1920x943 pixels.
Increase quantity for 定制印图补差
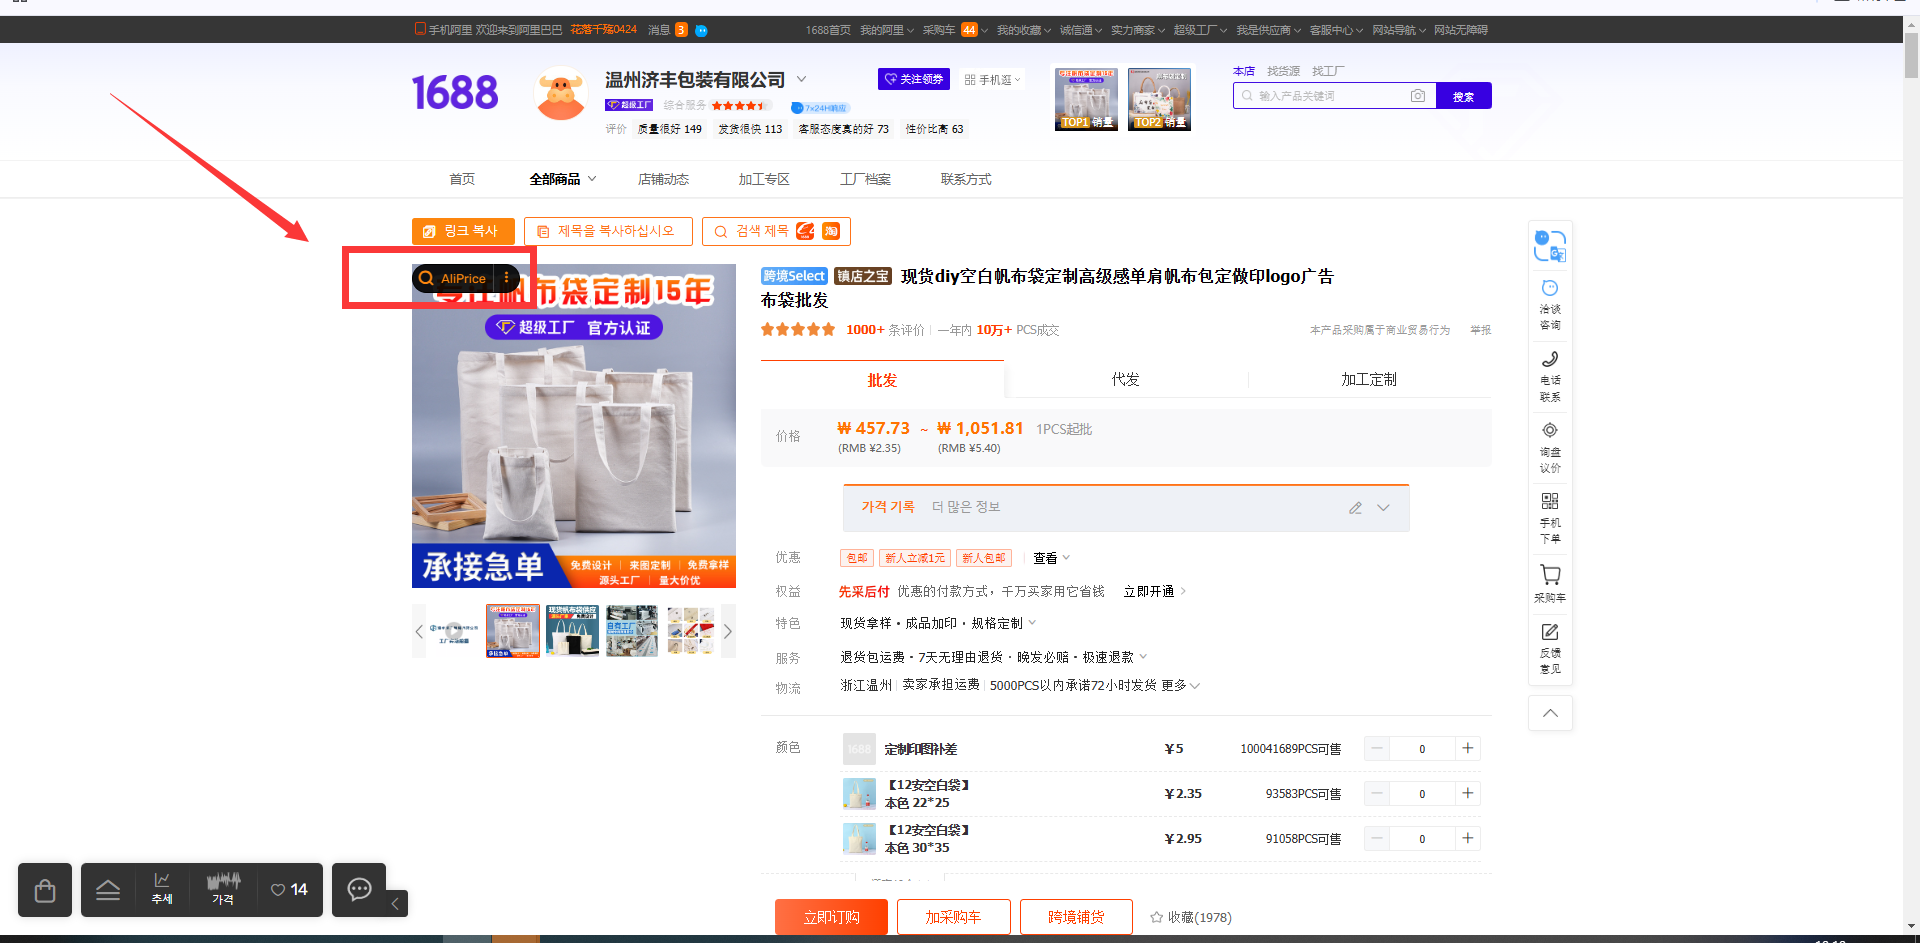(x=1468, y=748)
